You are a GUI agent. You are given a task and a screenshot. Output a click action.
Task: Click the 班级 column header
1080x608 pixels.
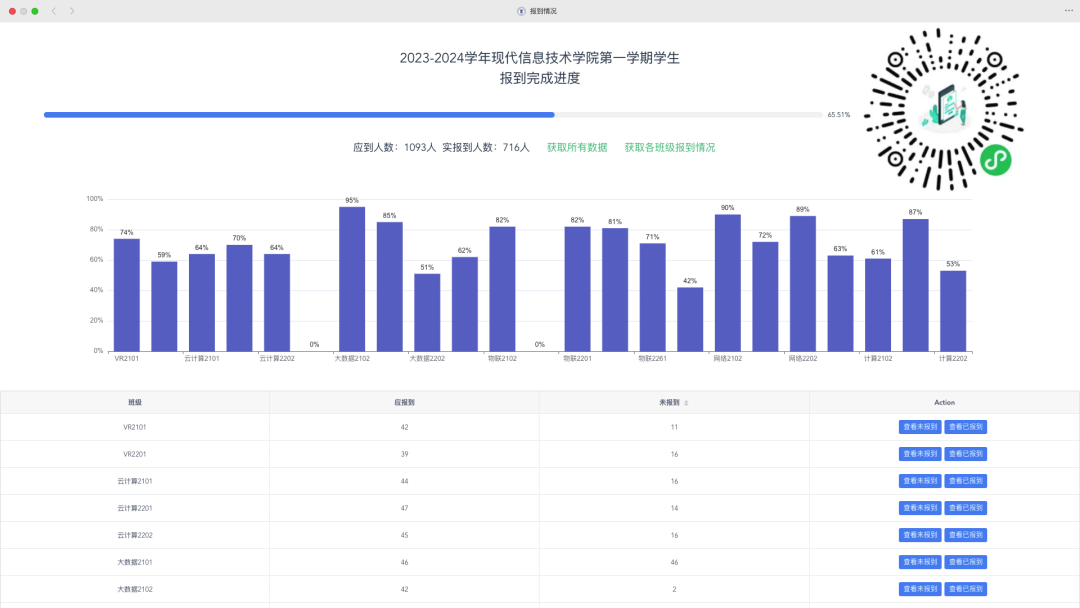click(135, 402)
